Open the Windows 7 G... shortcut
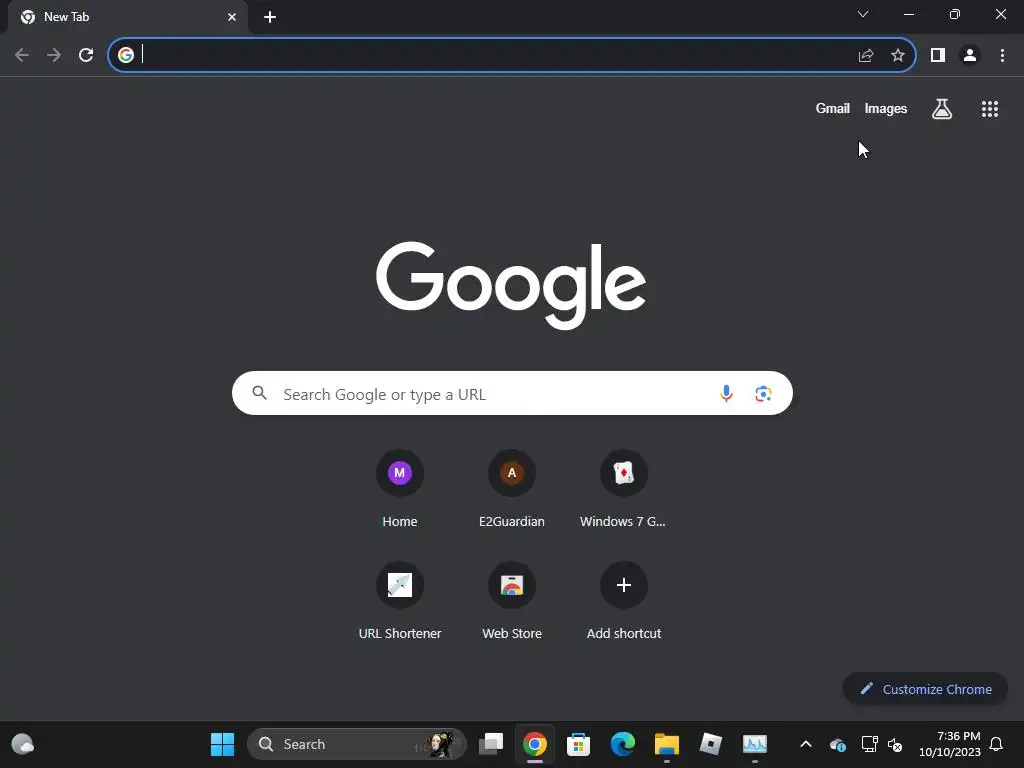The image size is (1024, 768). pyautogui.click(x=624, y=489)
